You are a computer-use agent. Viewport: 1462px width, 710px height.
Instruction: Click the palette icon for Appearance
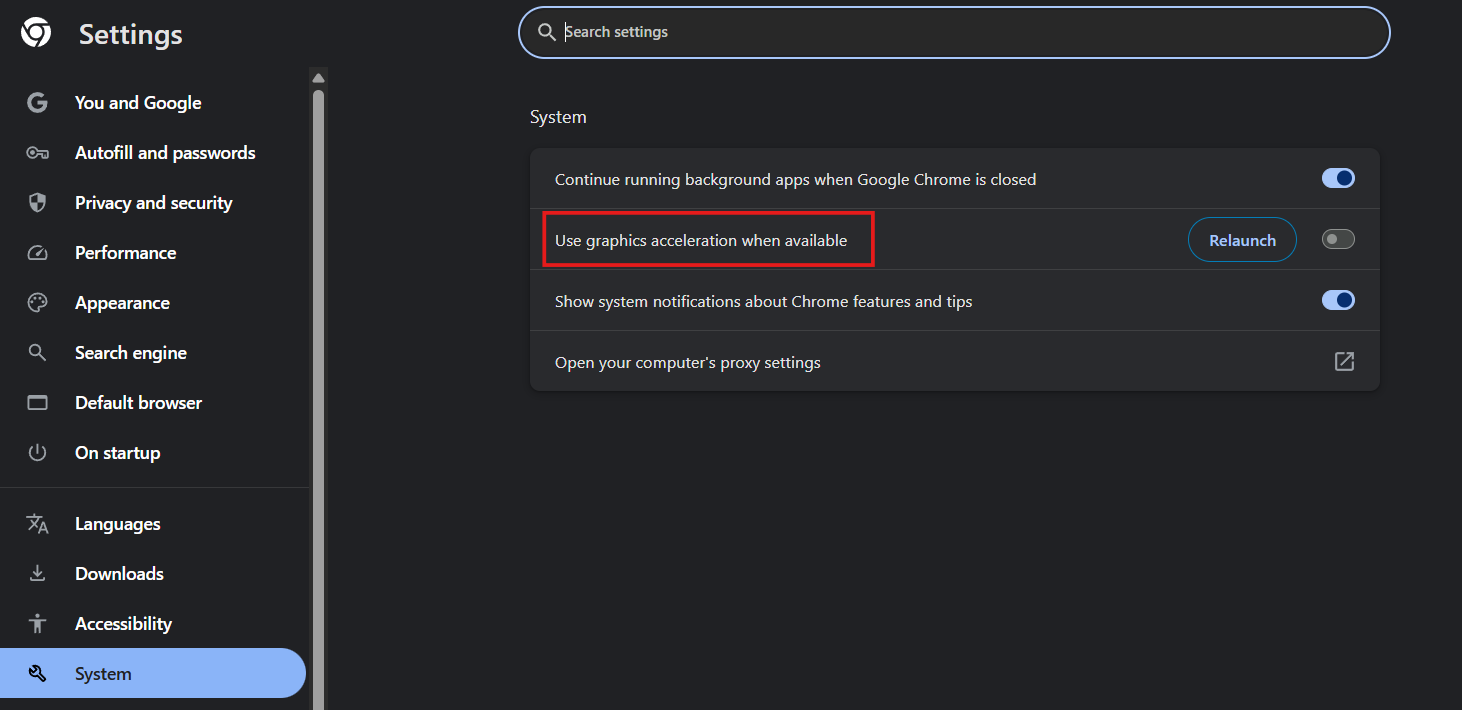click(37, 303)
